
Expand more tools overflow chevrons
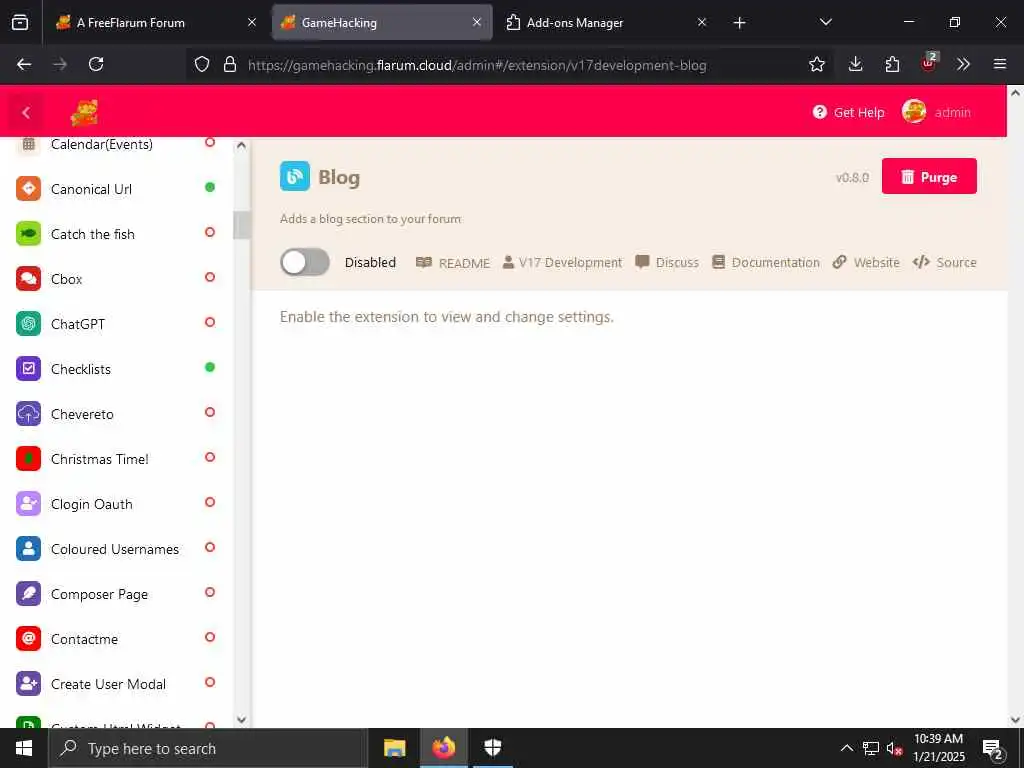(x=963, y=64)
